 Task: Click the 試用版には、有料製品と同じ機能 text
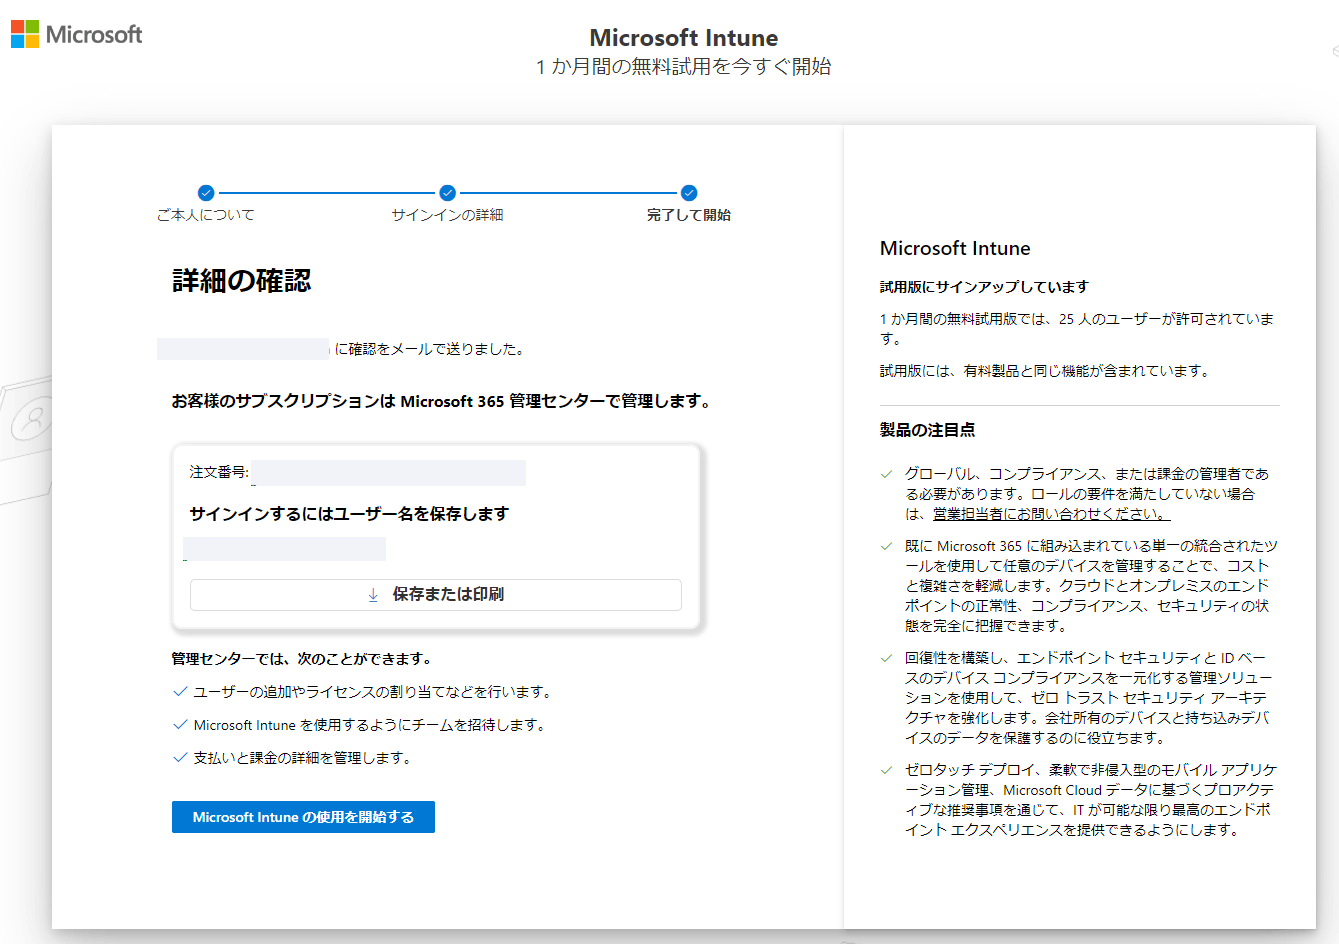coord(1046,371)
